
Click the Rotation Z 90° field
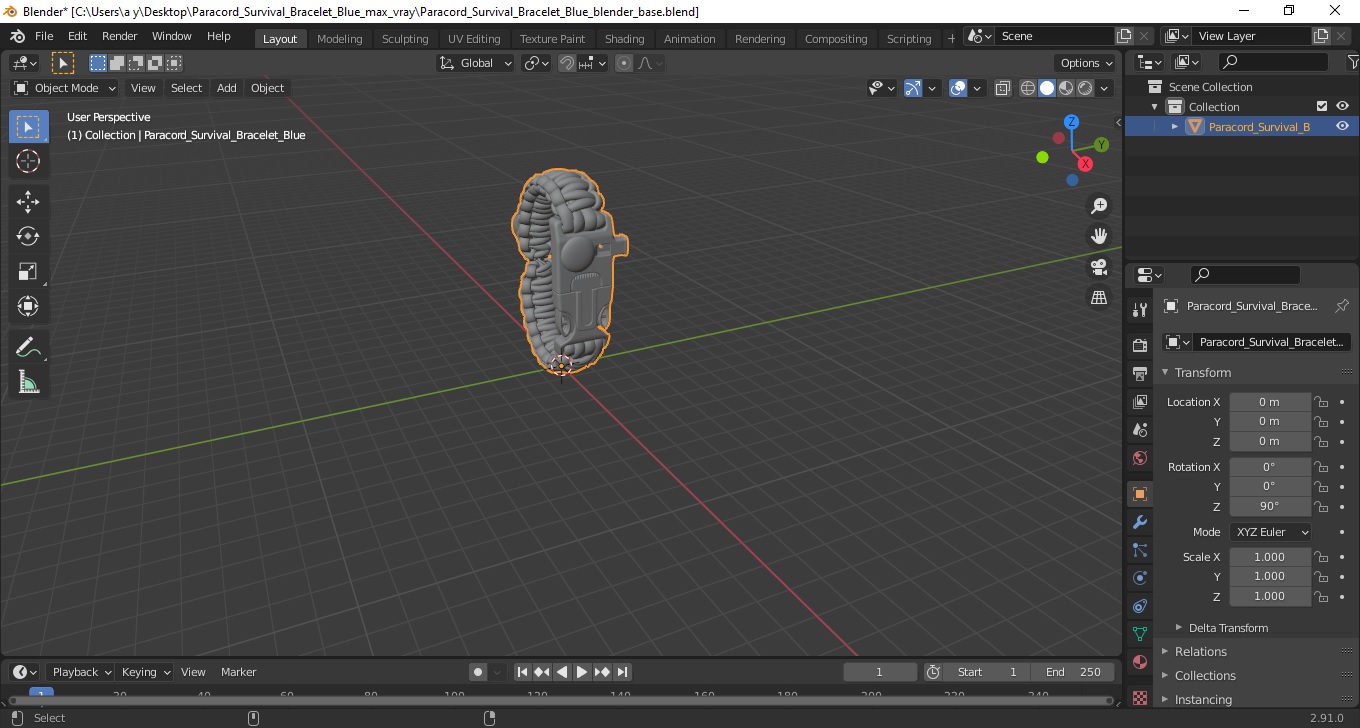[1269, 506]
